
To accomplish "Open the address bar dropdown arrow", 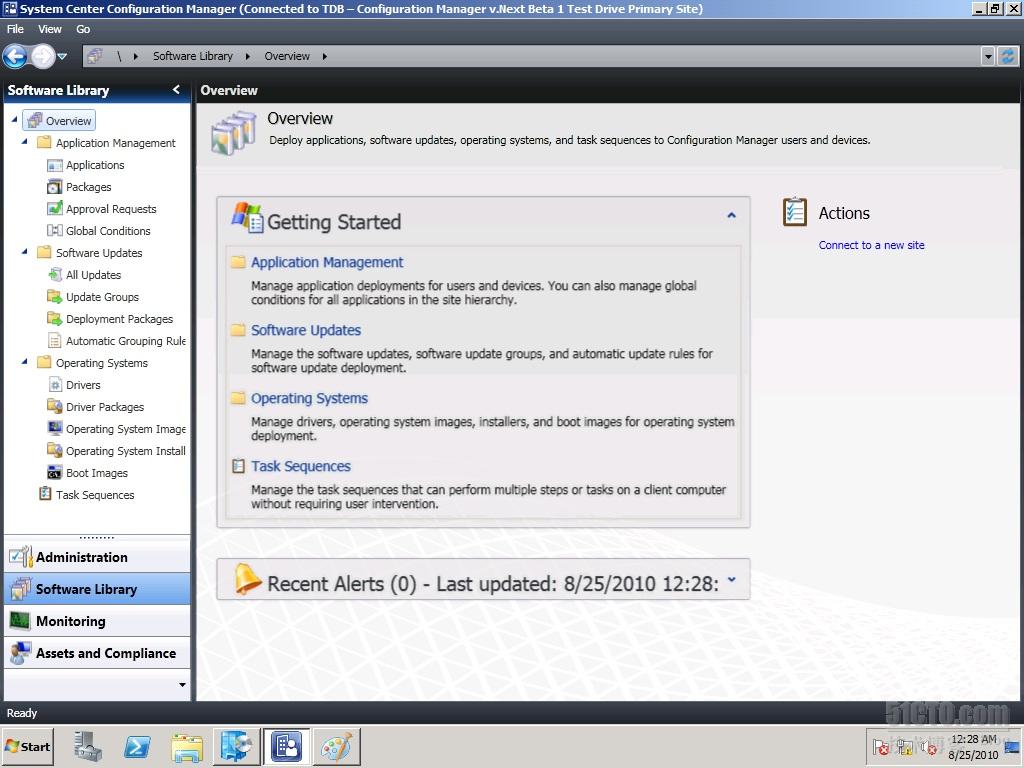I will coord(988,56).
